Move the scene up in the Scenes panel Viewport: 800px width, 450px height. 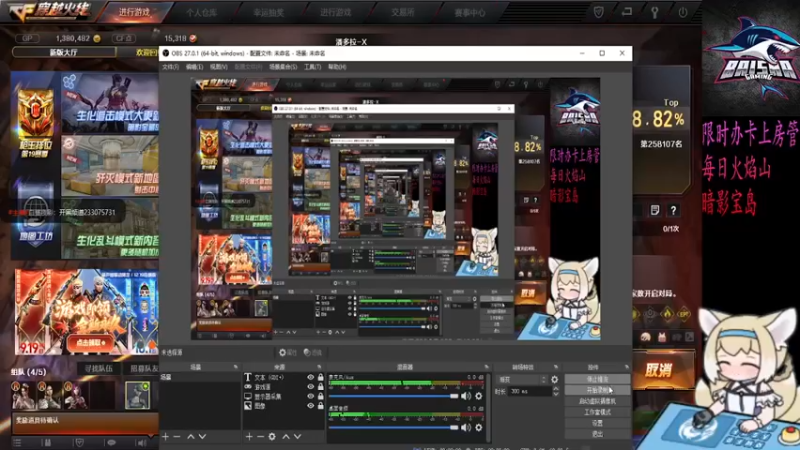(x=191, y=437)
